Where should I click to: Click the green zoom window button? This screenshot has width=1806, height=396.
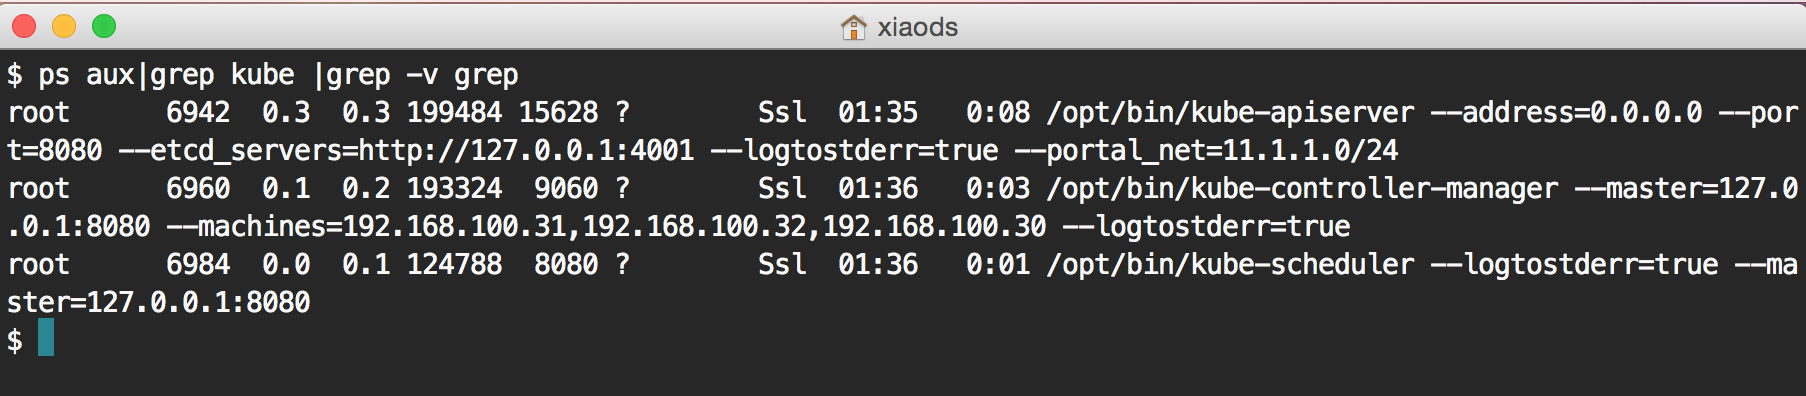[104, 26]
